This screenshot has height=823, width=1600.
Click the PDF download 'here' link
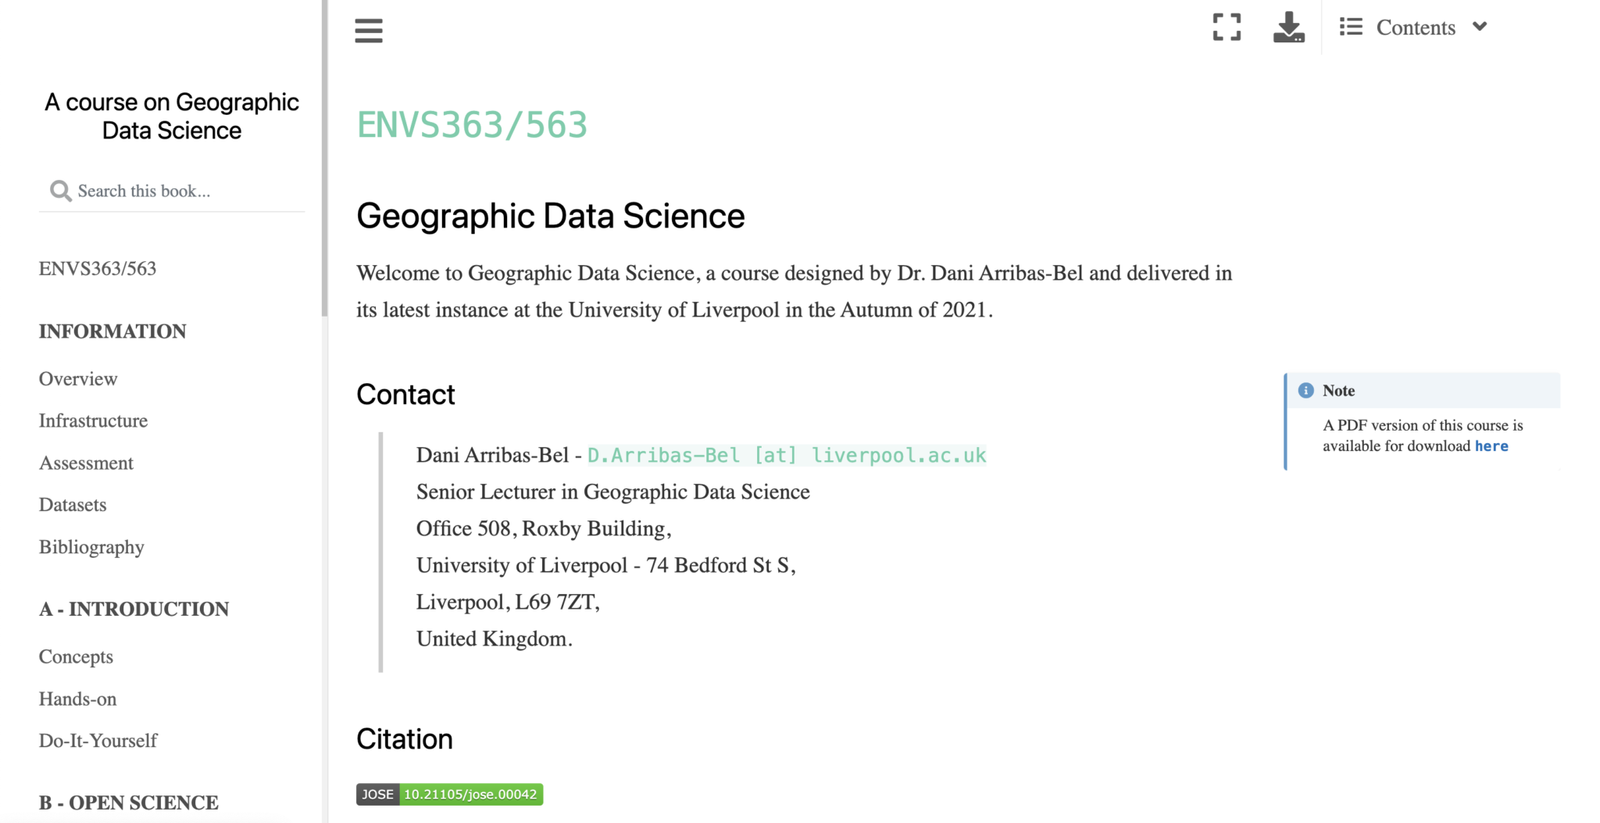1491,446
